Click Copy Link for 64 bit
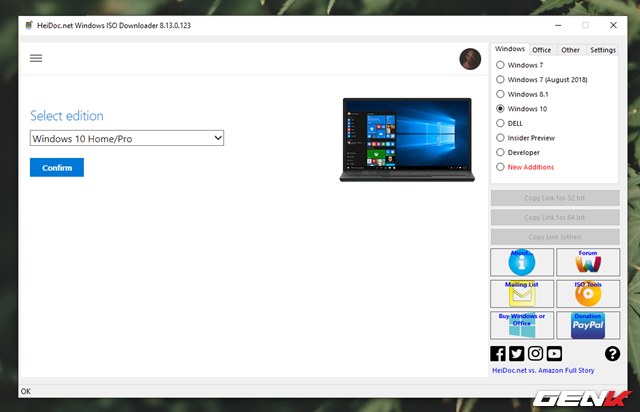640x412 pixels. coord(555,218)
